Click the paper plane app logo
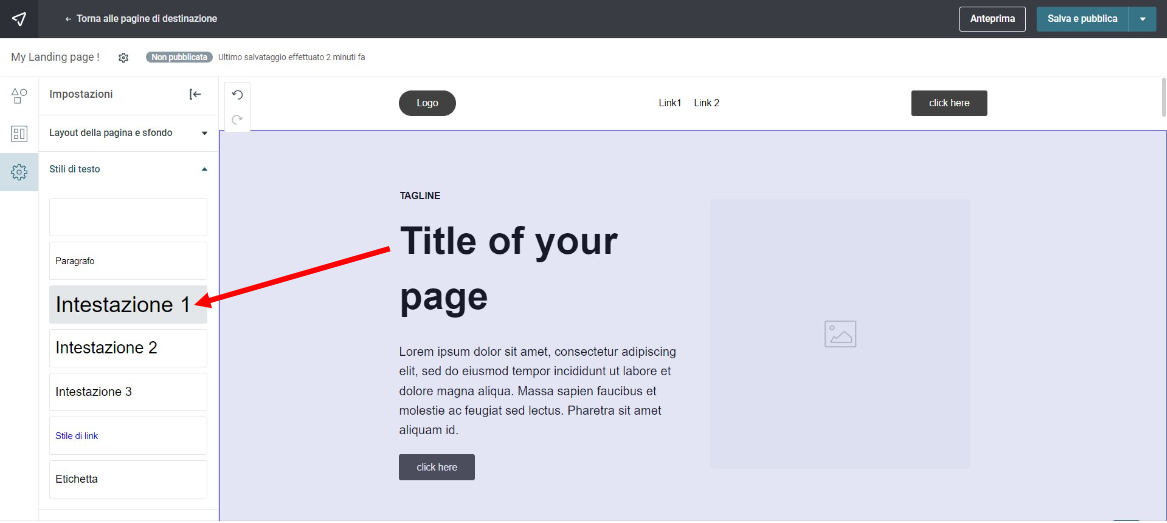 19,19
